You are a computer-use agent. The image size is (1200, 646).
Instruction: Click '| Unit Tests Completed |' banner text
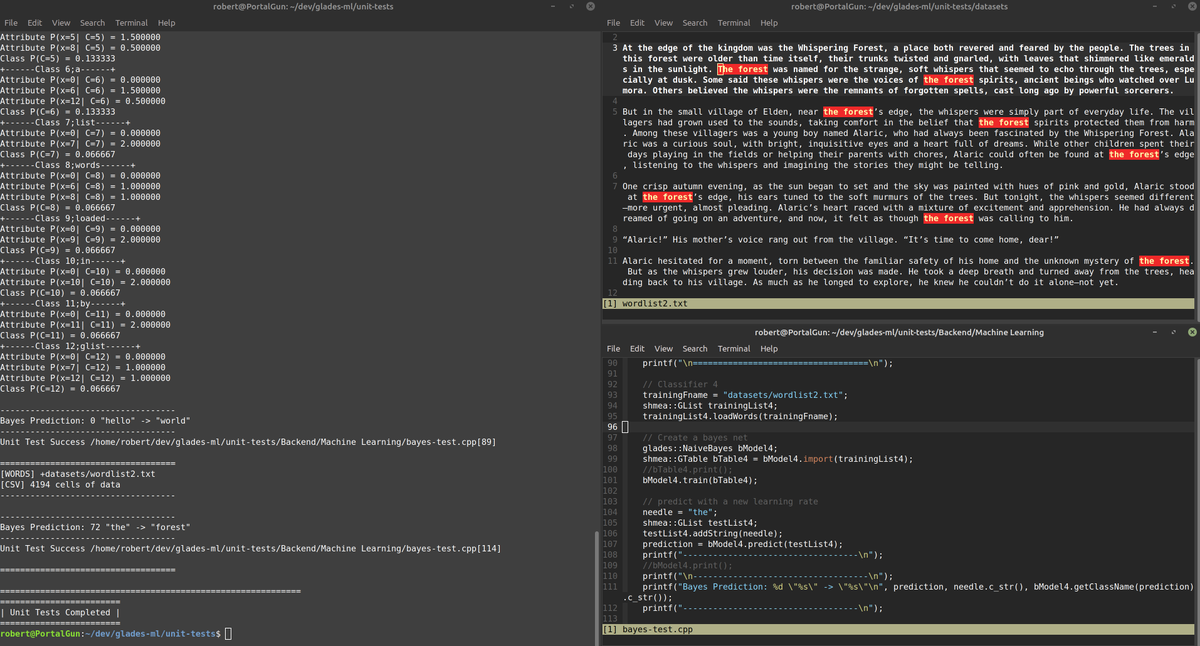(x=60, y=613)
